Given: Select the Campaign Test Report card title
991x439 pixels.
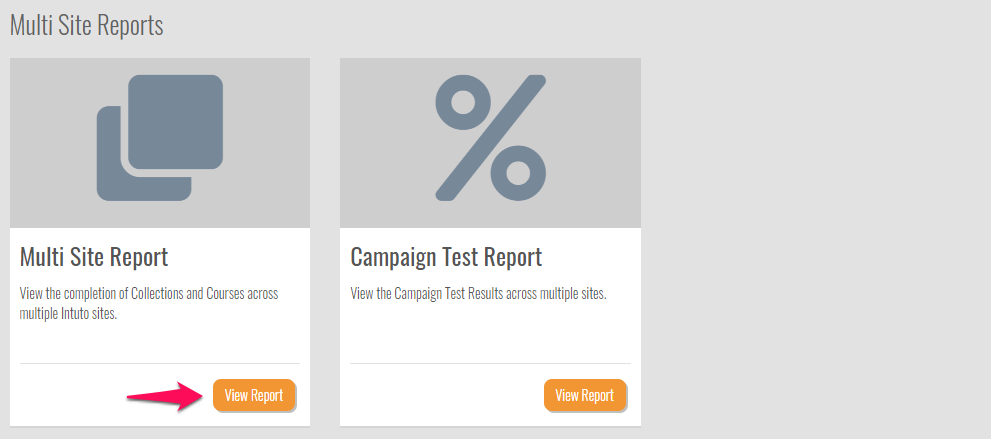Looking at the screenshot, I should (x=446, y=257).
